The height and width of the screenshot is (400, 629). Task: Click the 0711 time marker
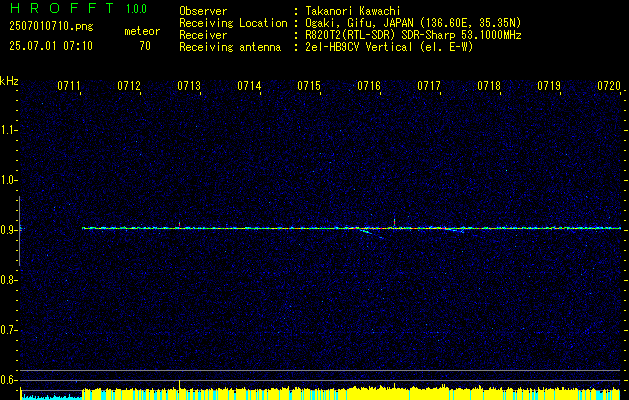click(69, 86)
